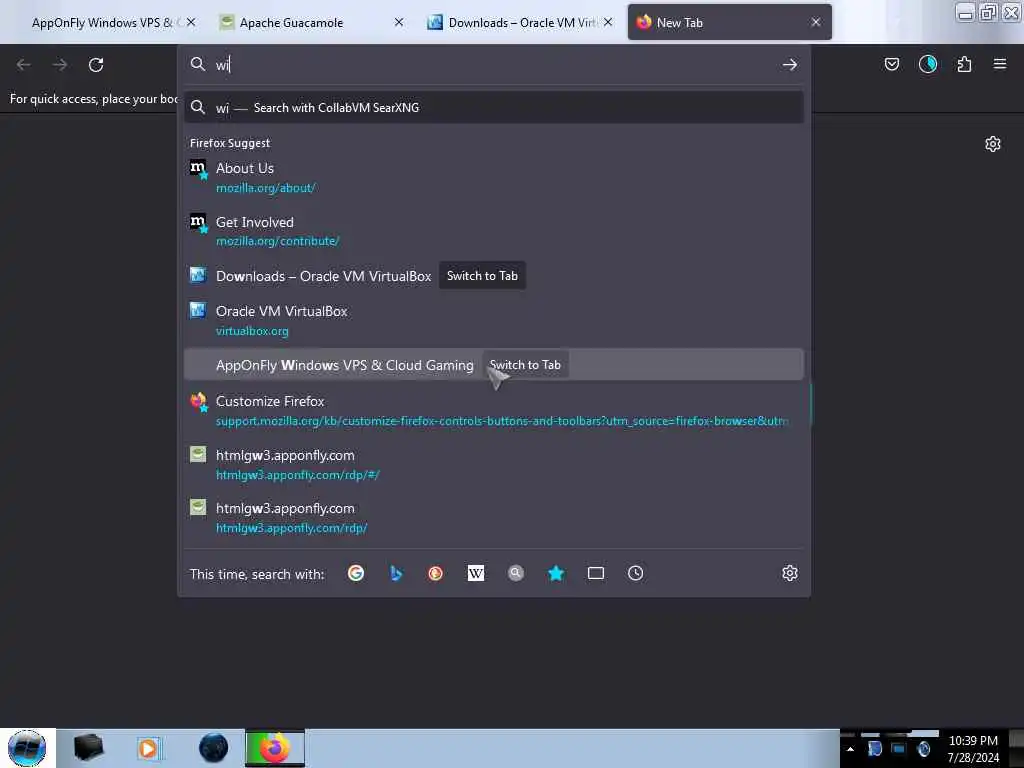Viewport: 1024px width, 768px height.
Task: Close the New Tab tab
Action: 816,22
